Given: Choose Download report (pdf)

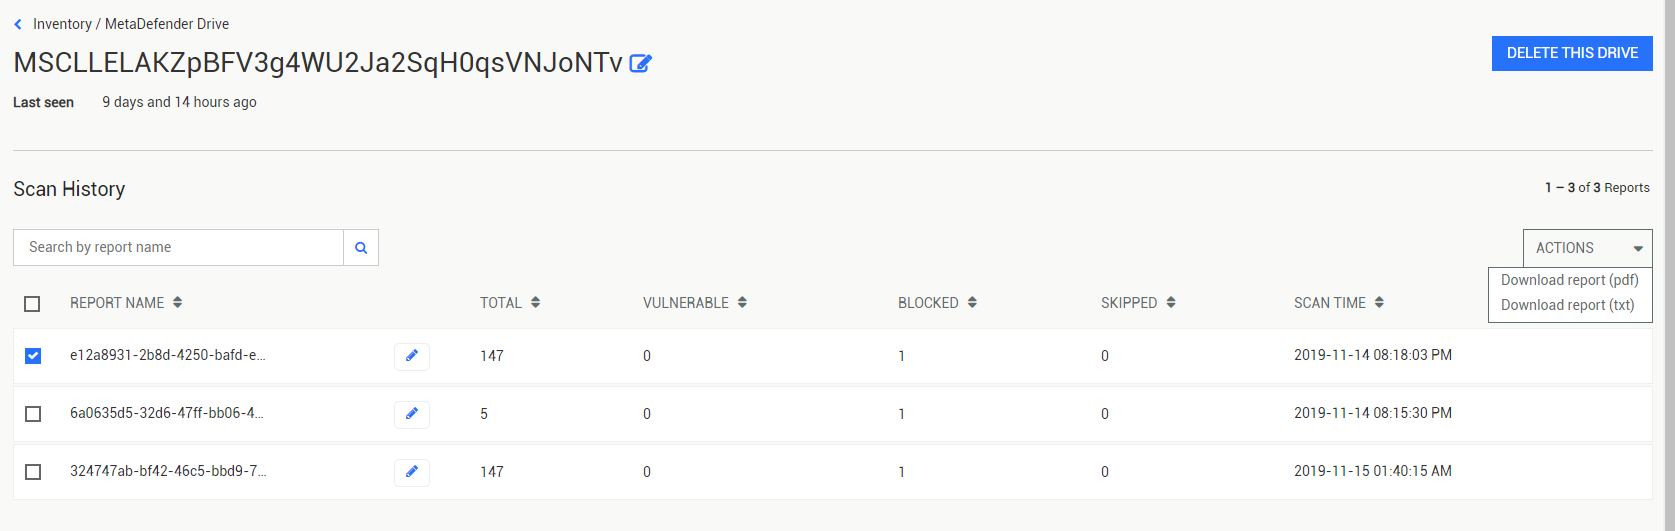Looking at the screenshot, I should [1570, 280].
